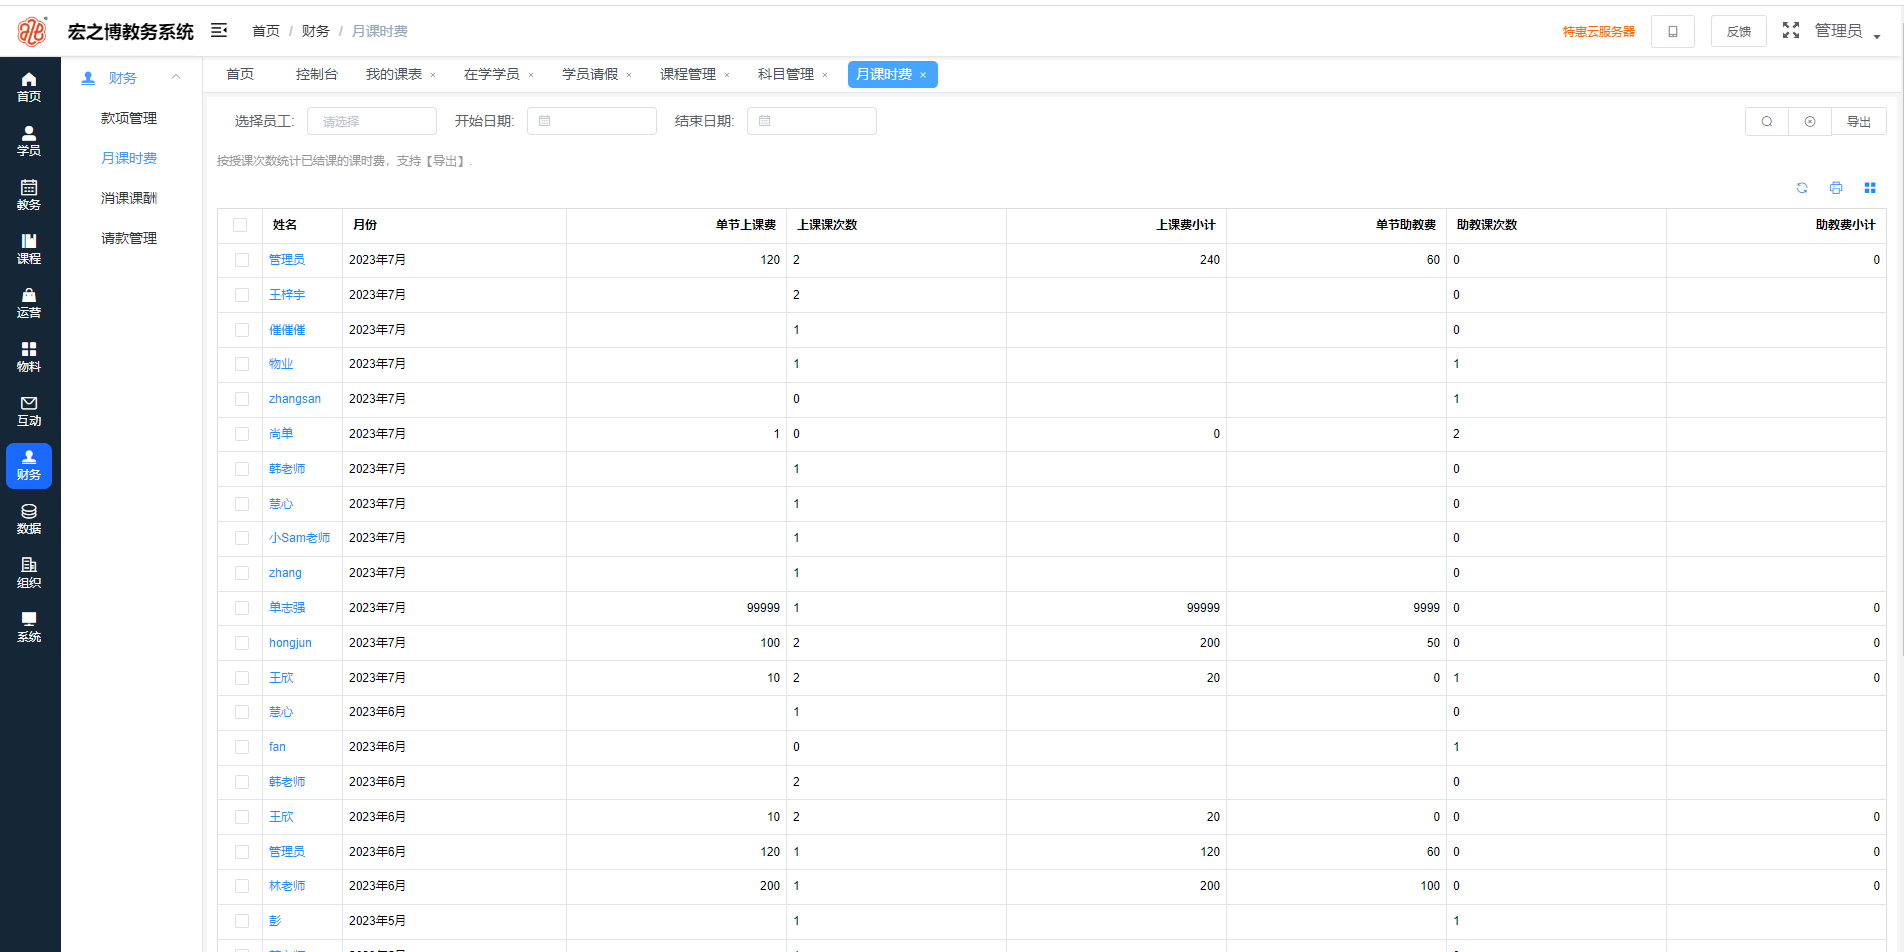Click the 反馈 feedback button
1904x952 pixels.
[x=1739, y=32]
